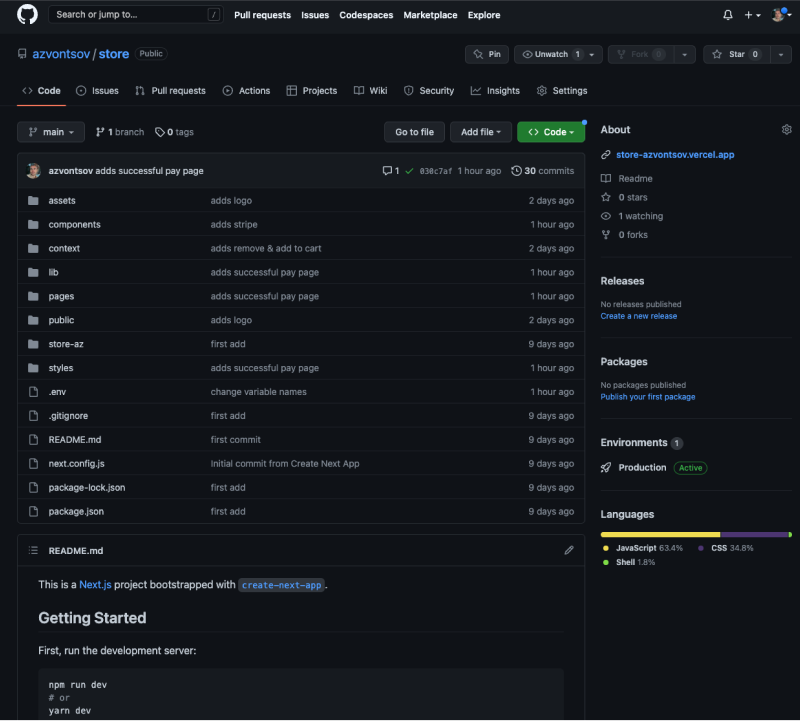Open the pages folder
The image size is (801, 721).
pos(61,296)
